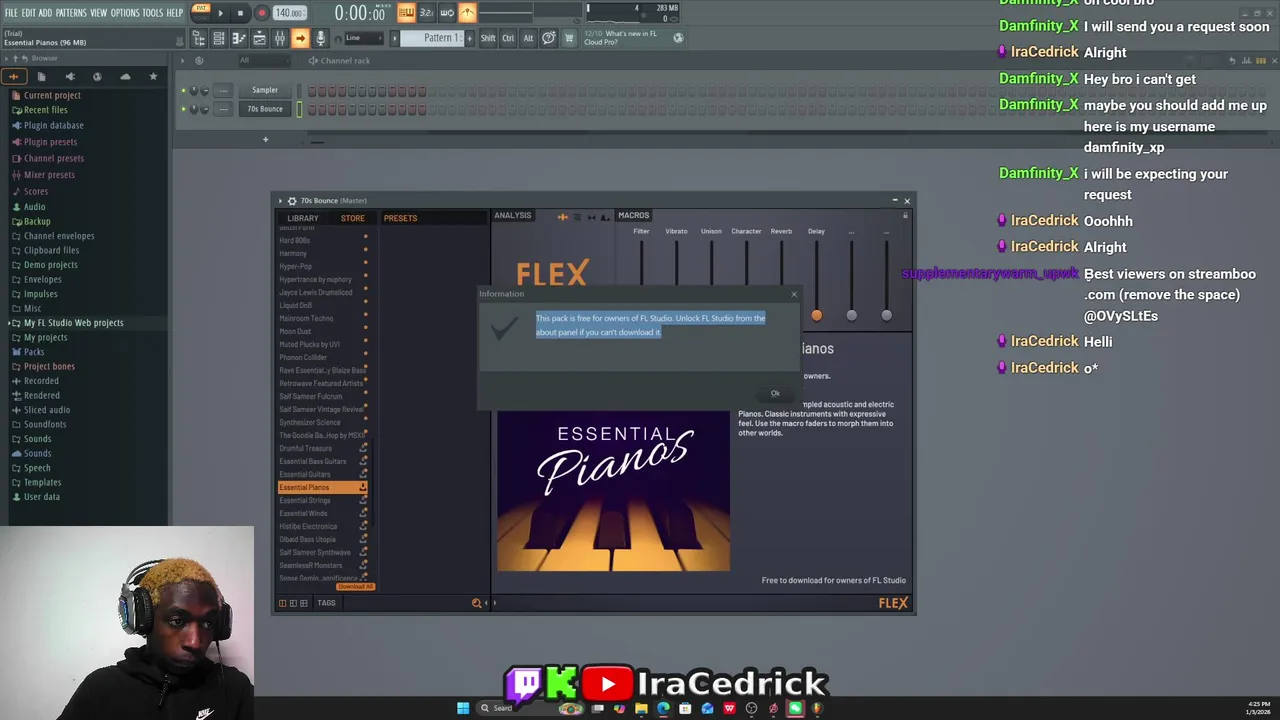The height and width of the screenshot is (720, 1280).
Task: Select the Browser favorites star tab
Action: tap(153, 76)
